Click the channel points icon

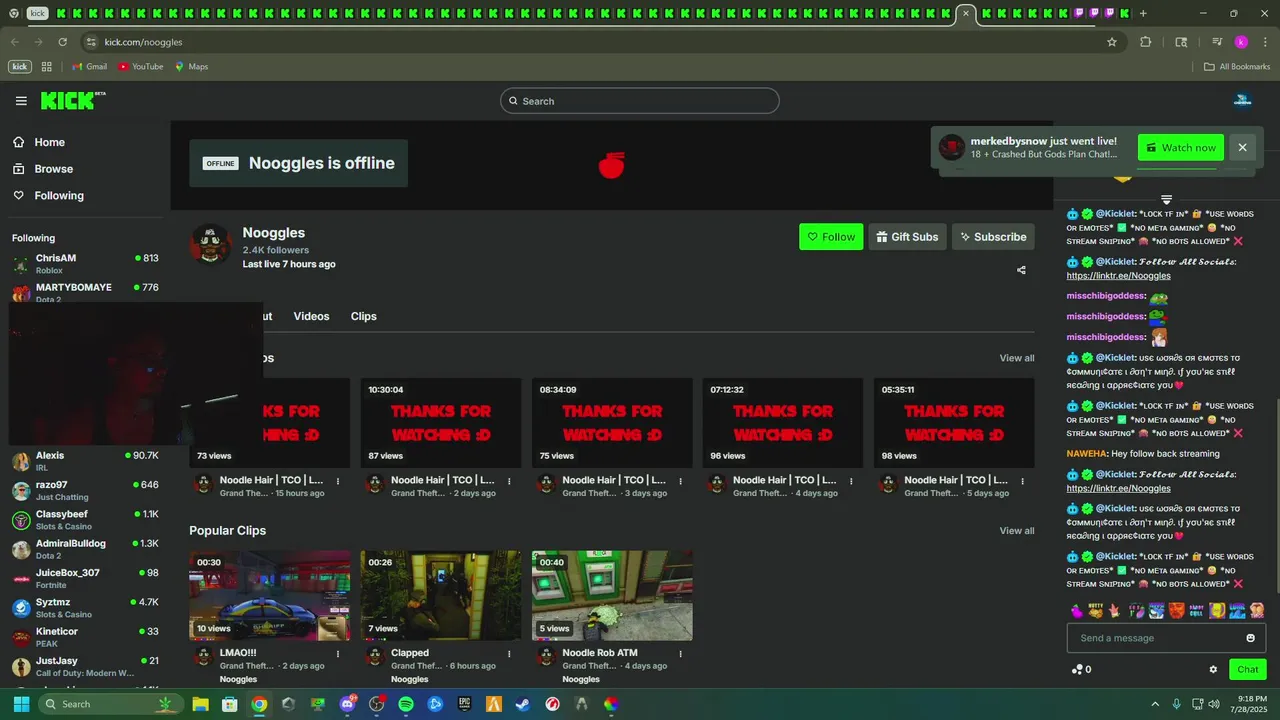(1077, 670)
